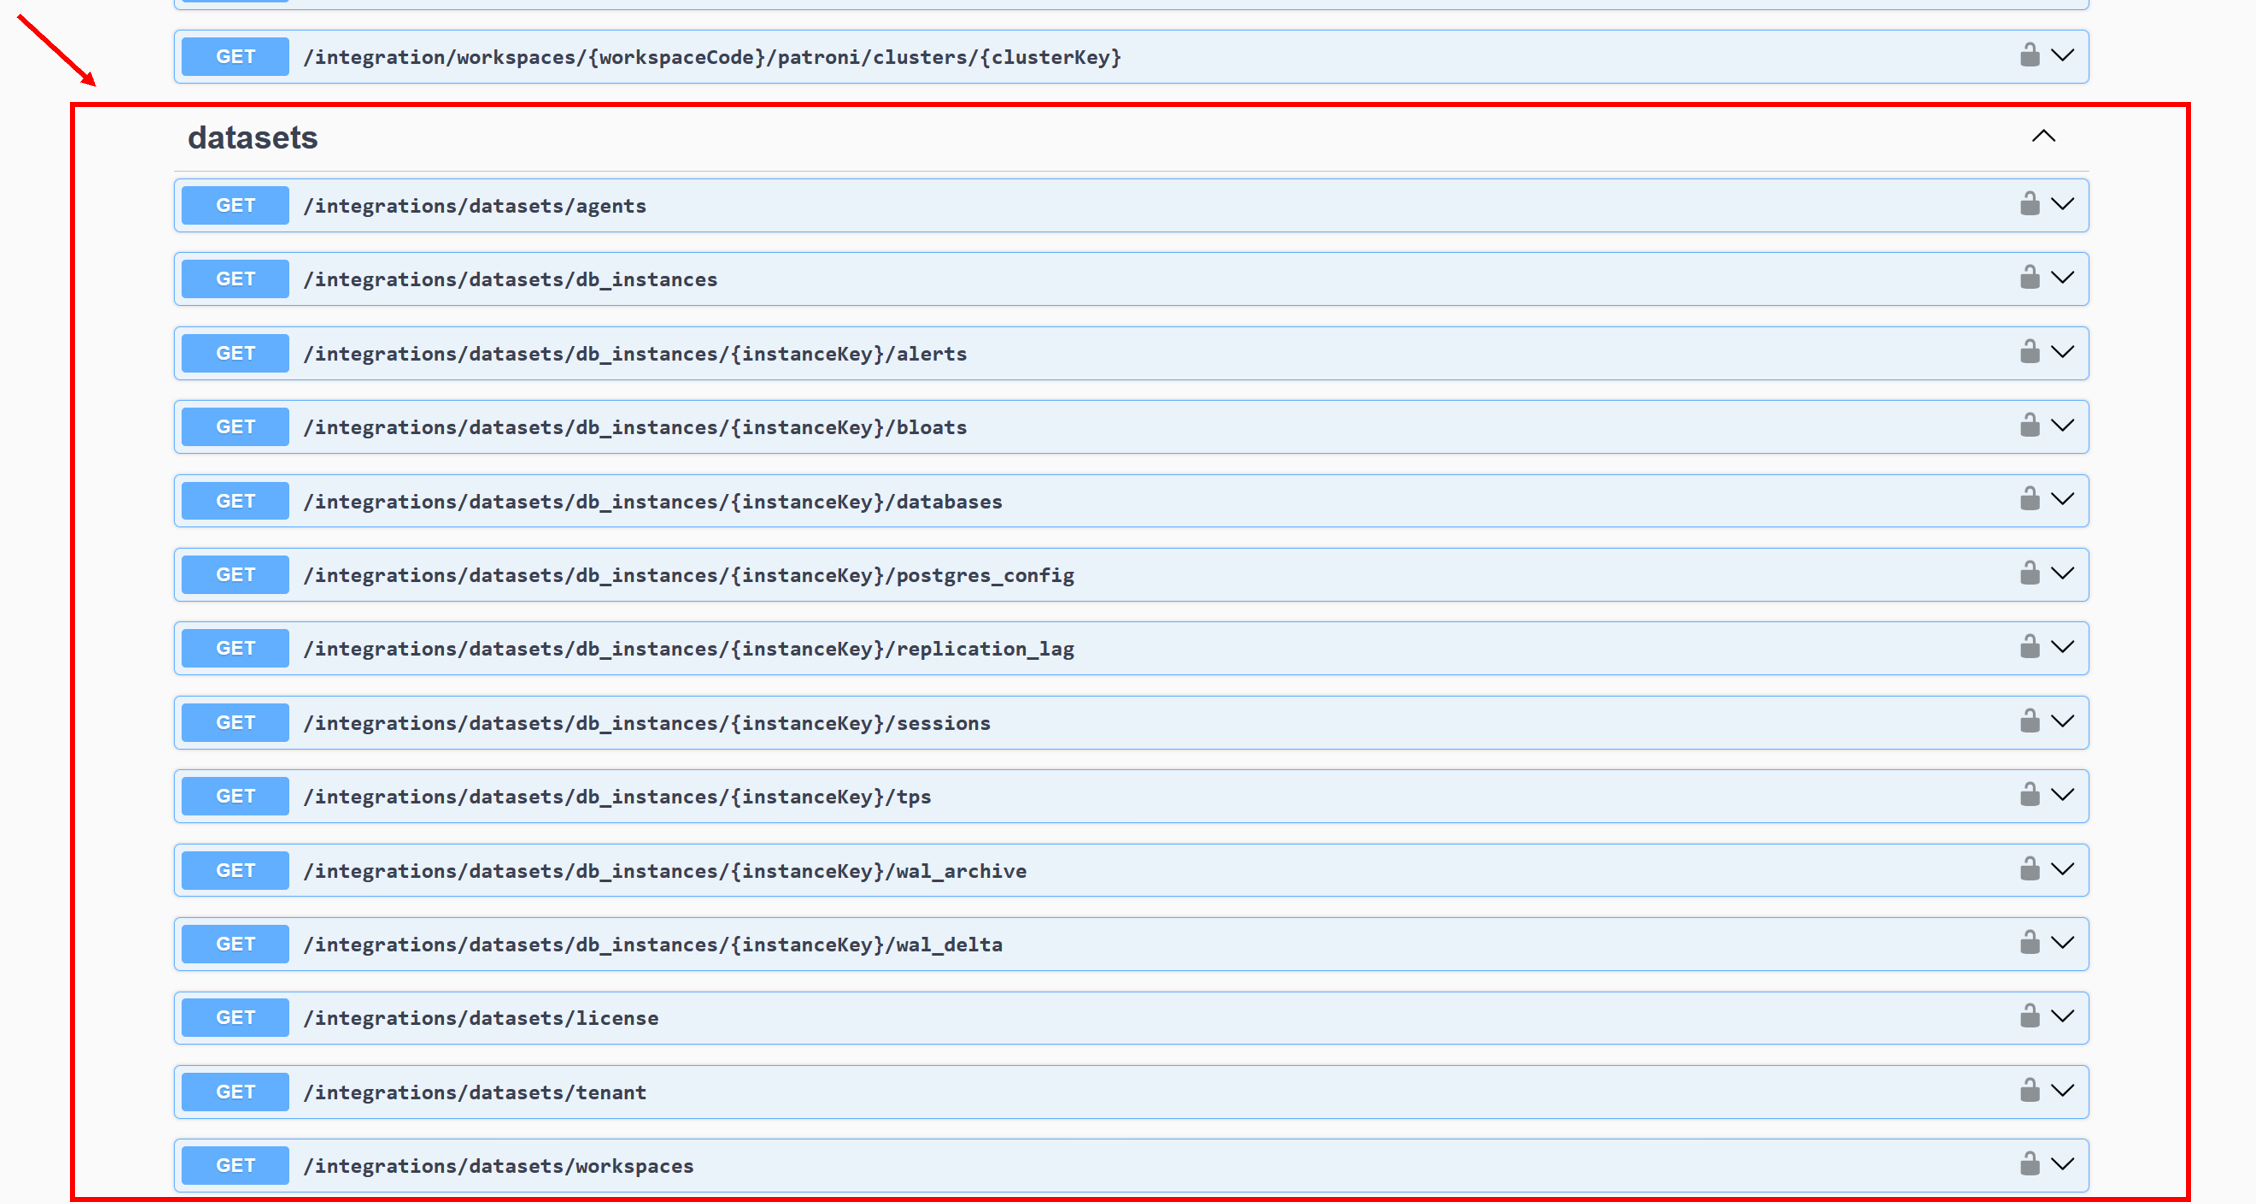Expand the tps endpoint chevron
2256x1204 pixels.
click(2062, 796)
